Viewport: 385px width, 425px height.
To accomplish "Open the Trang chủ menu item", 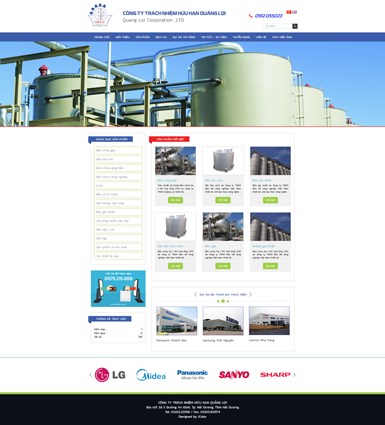I will coord(102,37).
